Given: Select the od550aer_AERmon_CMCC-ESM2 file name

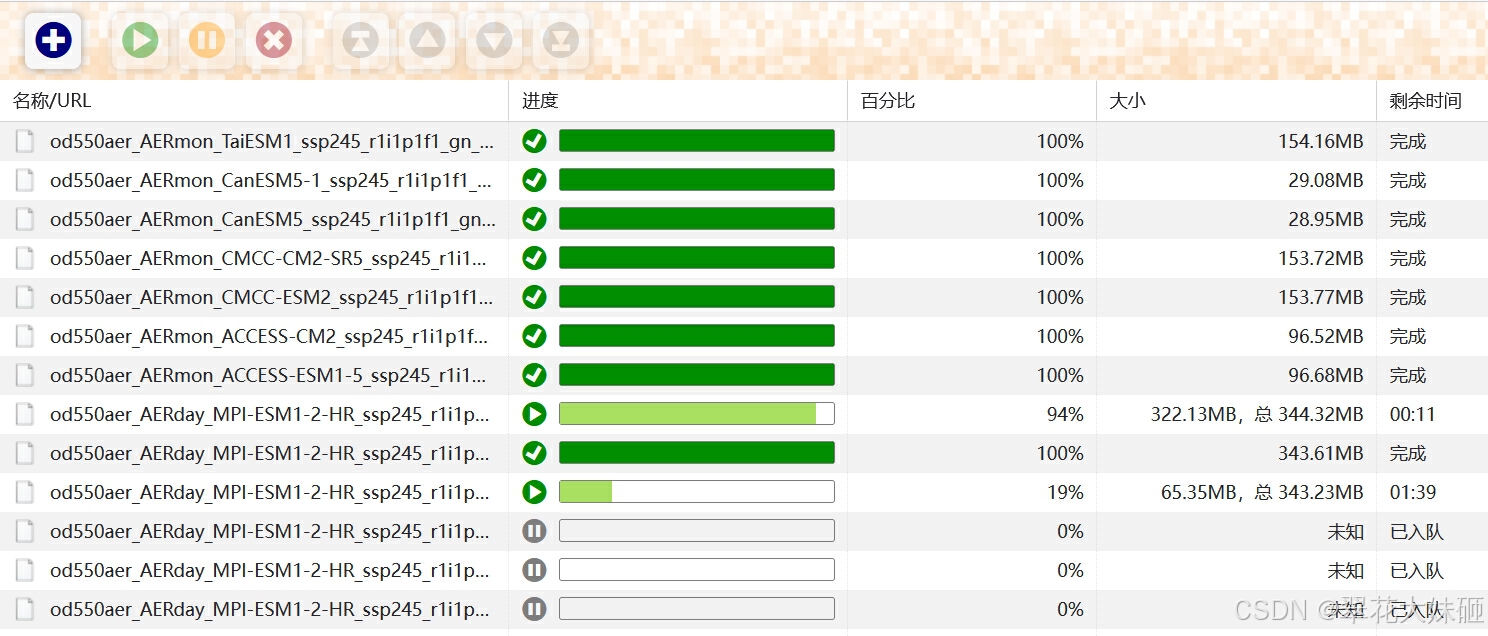Looking at the screenshot, I should [272, 298].
